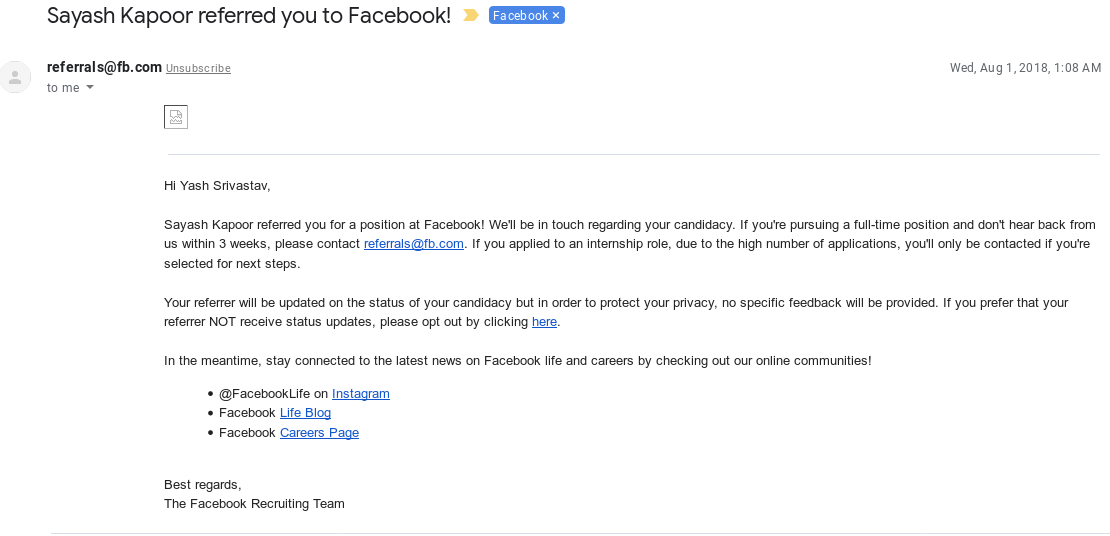Click 'Best regards,' closing line

tap(202, 484)
